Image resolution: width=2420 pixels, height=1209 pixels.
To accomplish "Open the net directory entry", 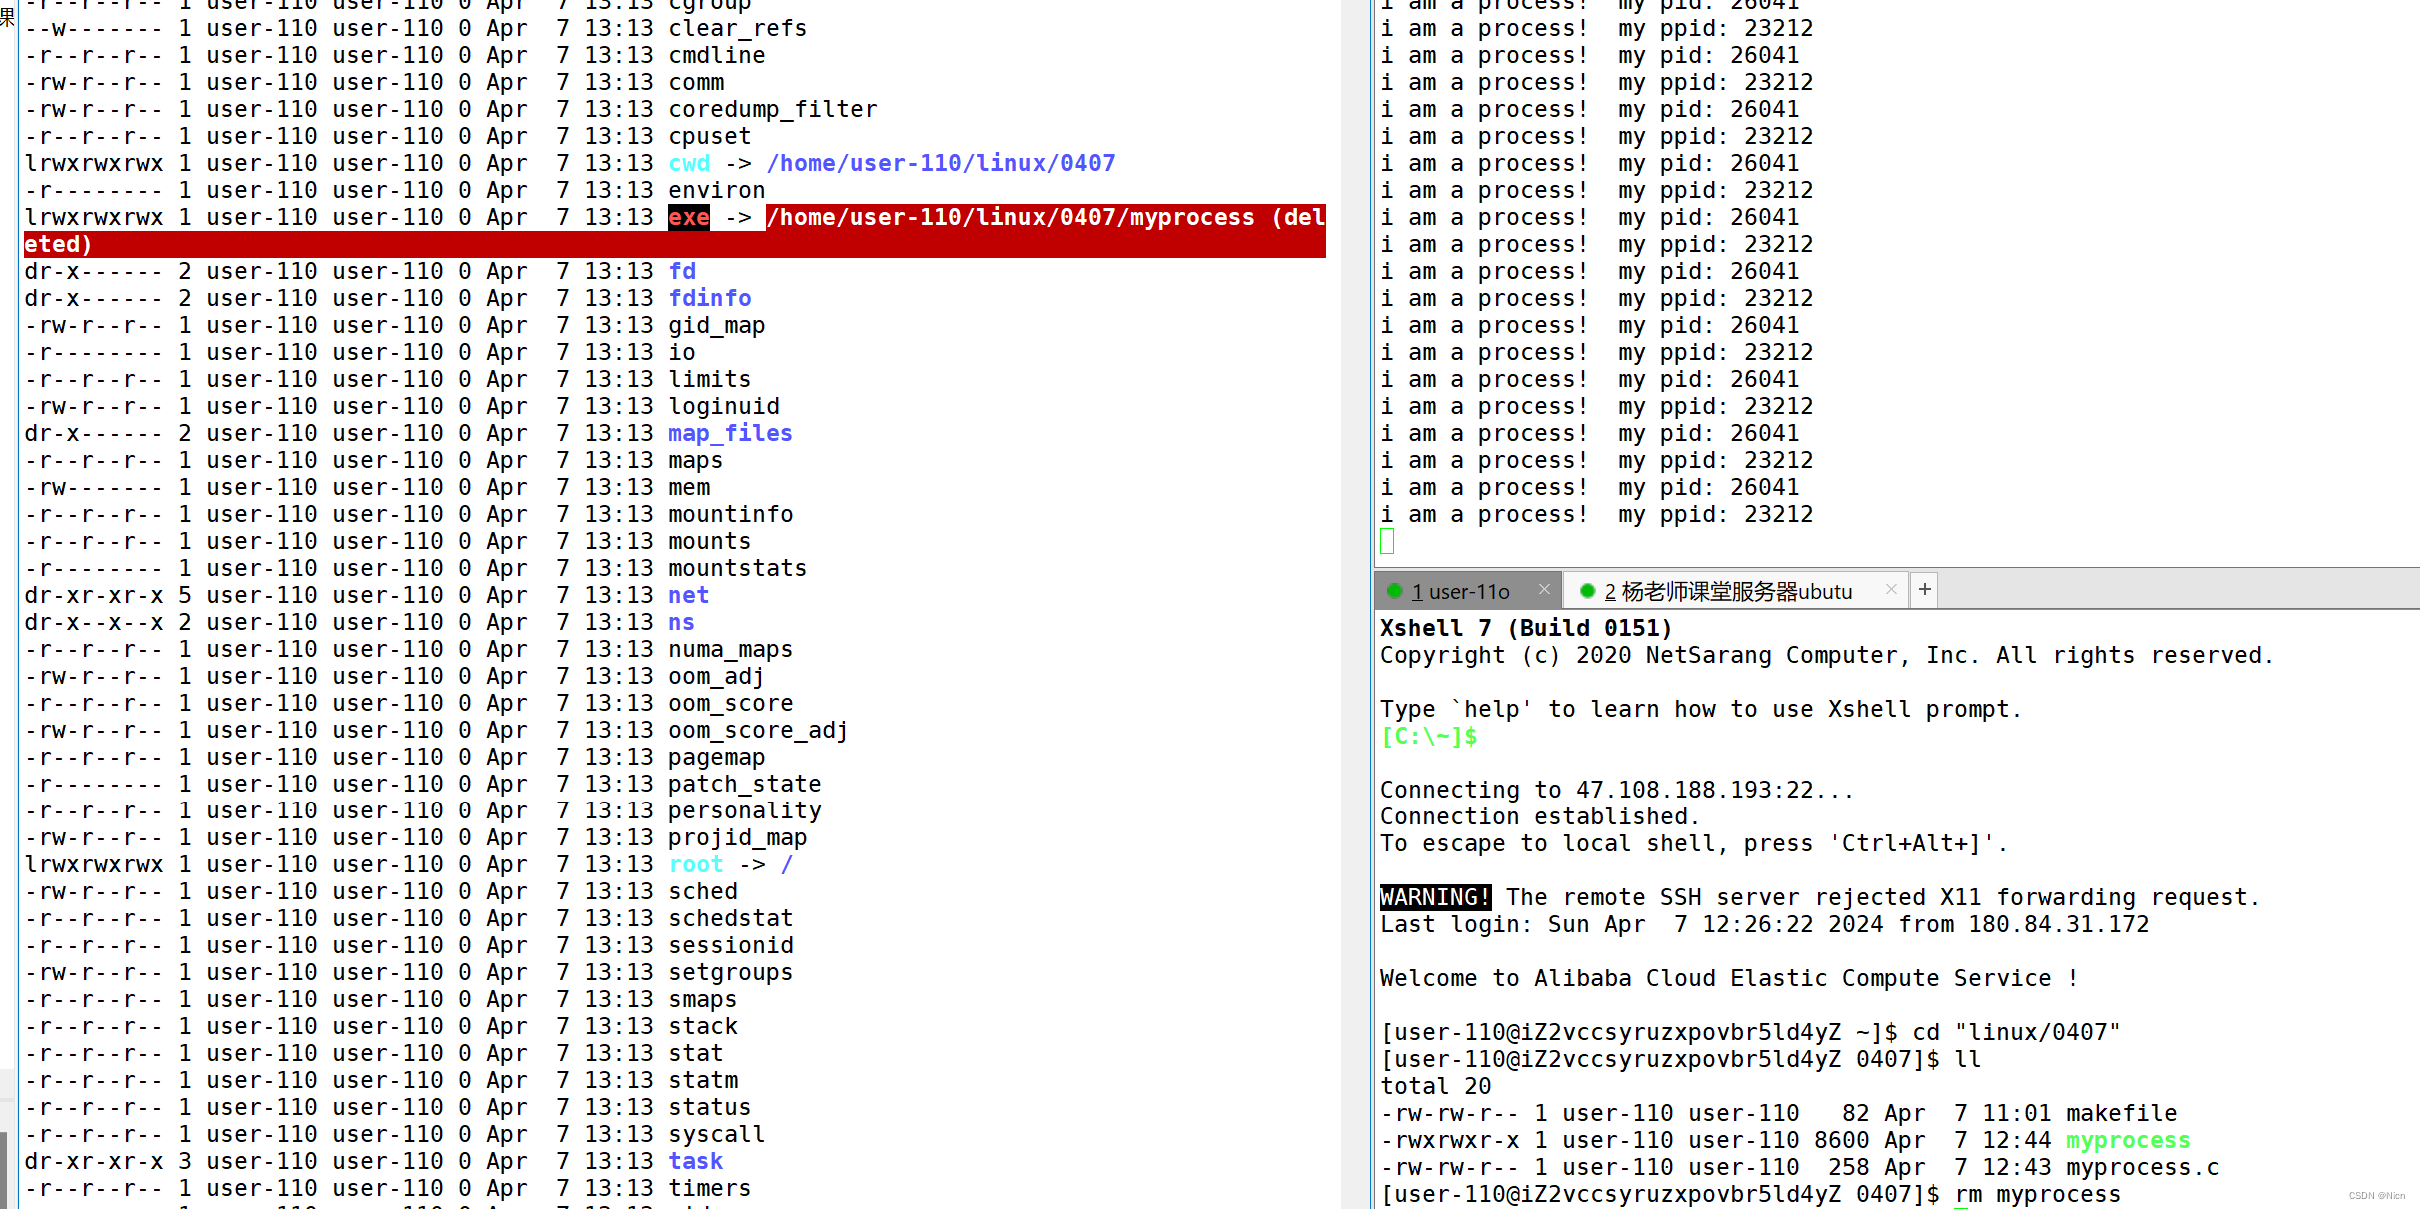I will tap(688, 595).
